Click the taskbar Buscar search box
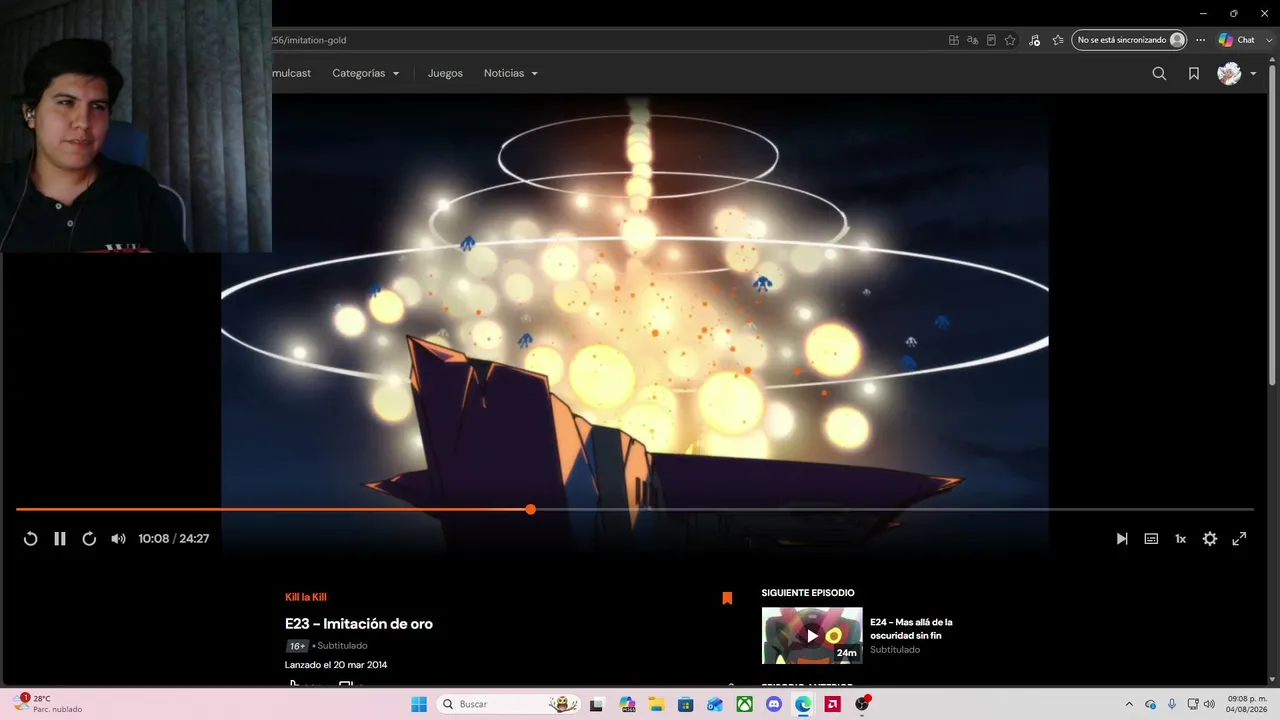 [x=510, y=704]
